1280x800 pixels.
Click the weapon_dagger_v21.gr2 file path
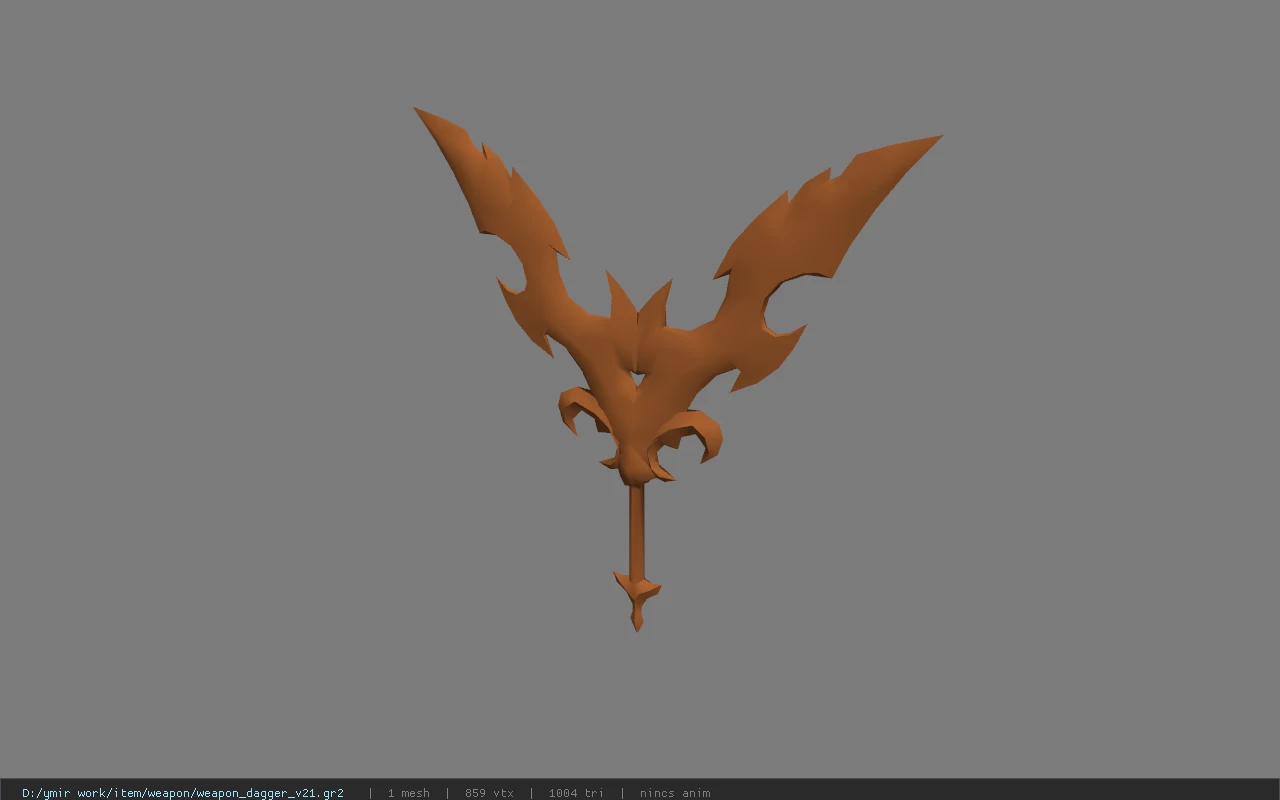[x=183, y=793]
